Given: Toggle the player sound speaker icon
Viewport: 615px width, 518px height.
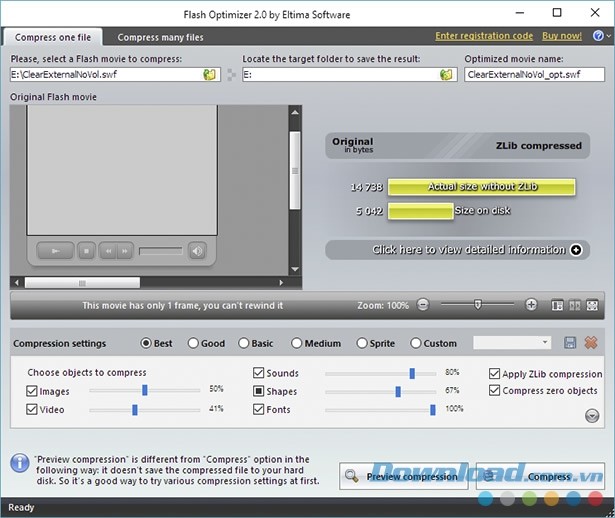Looking at the screenshot, I should (197, 251).
